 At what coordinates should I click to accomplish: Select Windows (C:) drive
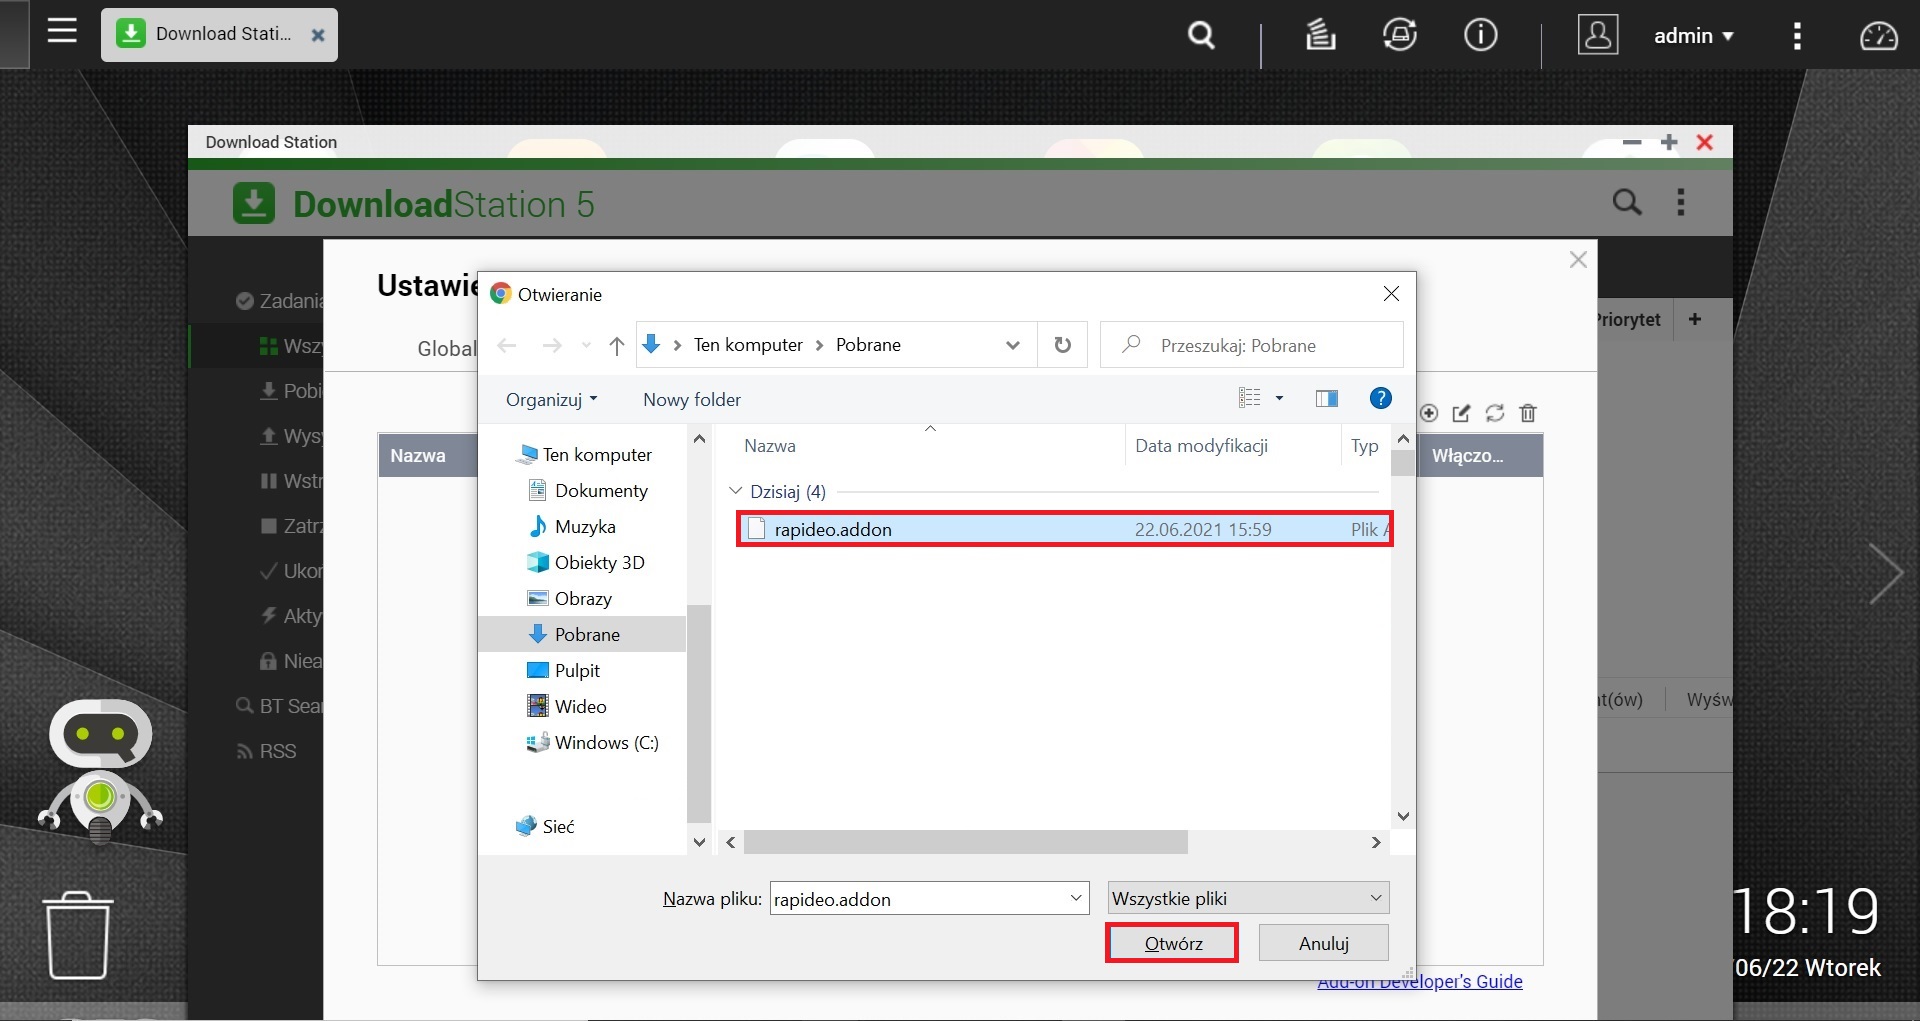593,743
